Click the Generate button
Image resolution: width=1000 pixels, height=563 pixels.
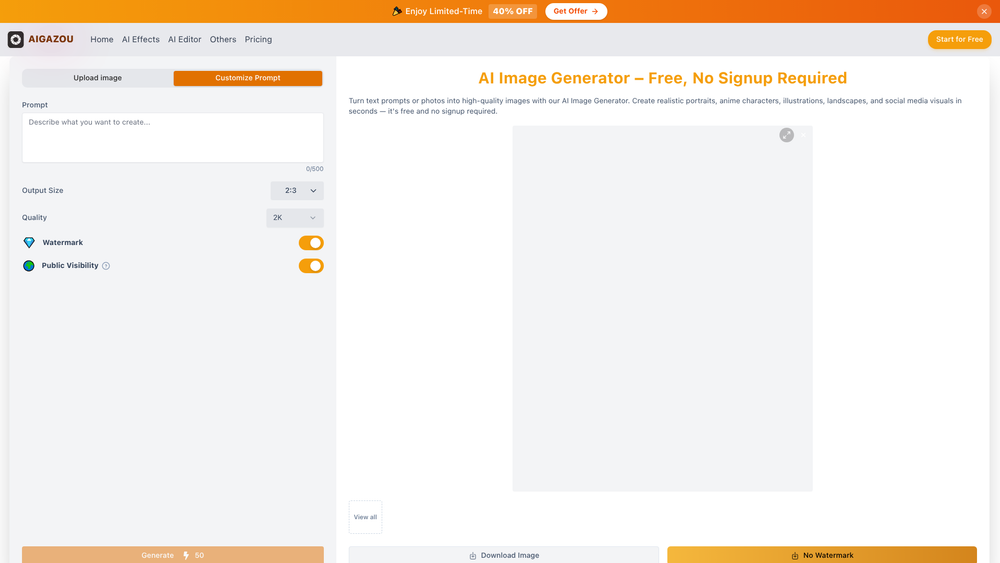(173, 555)
